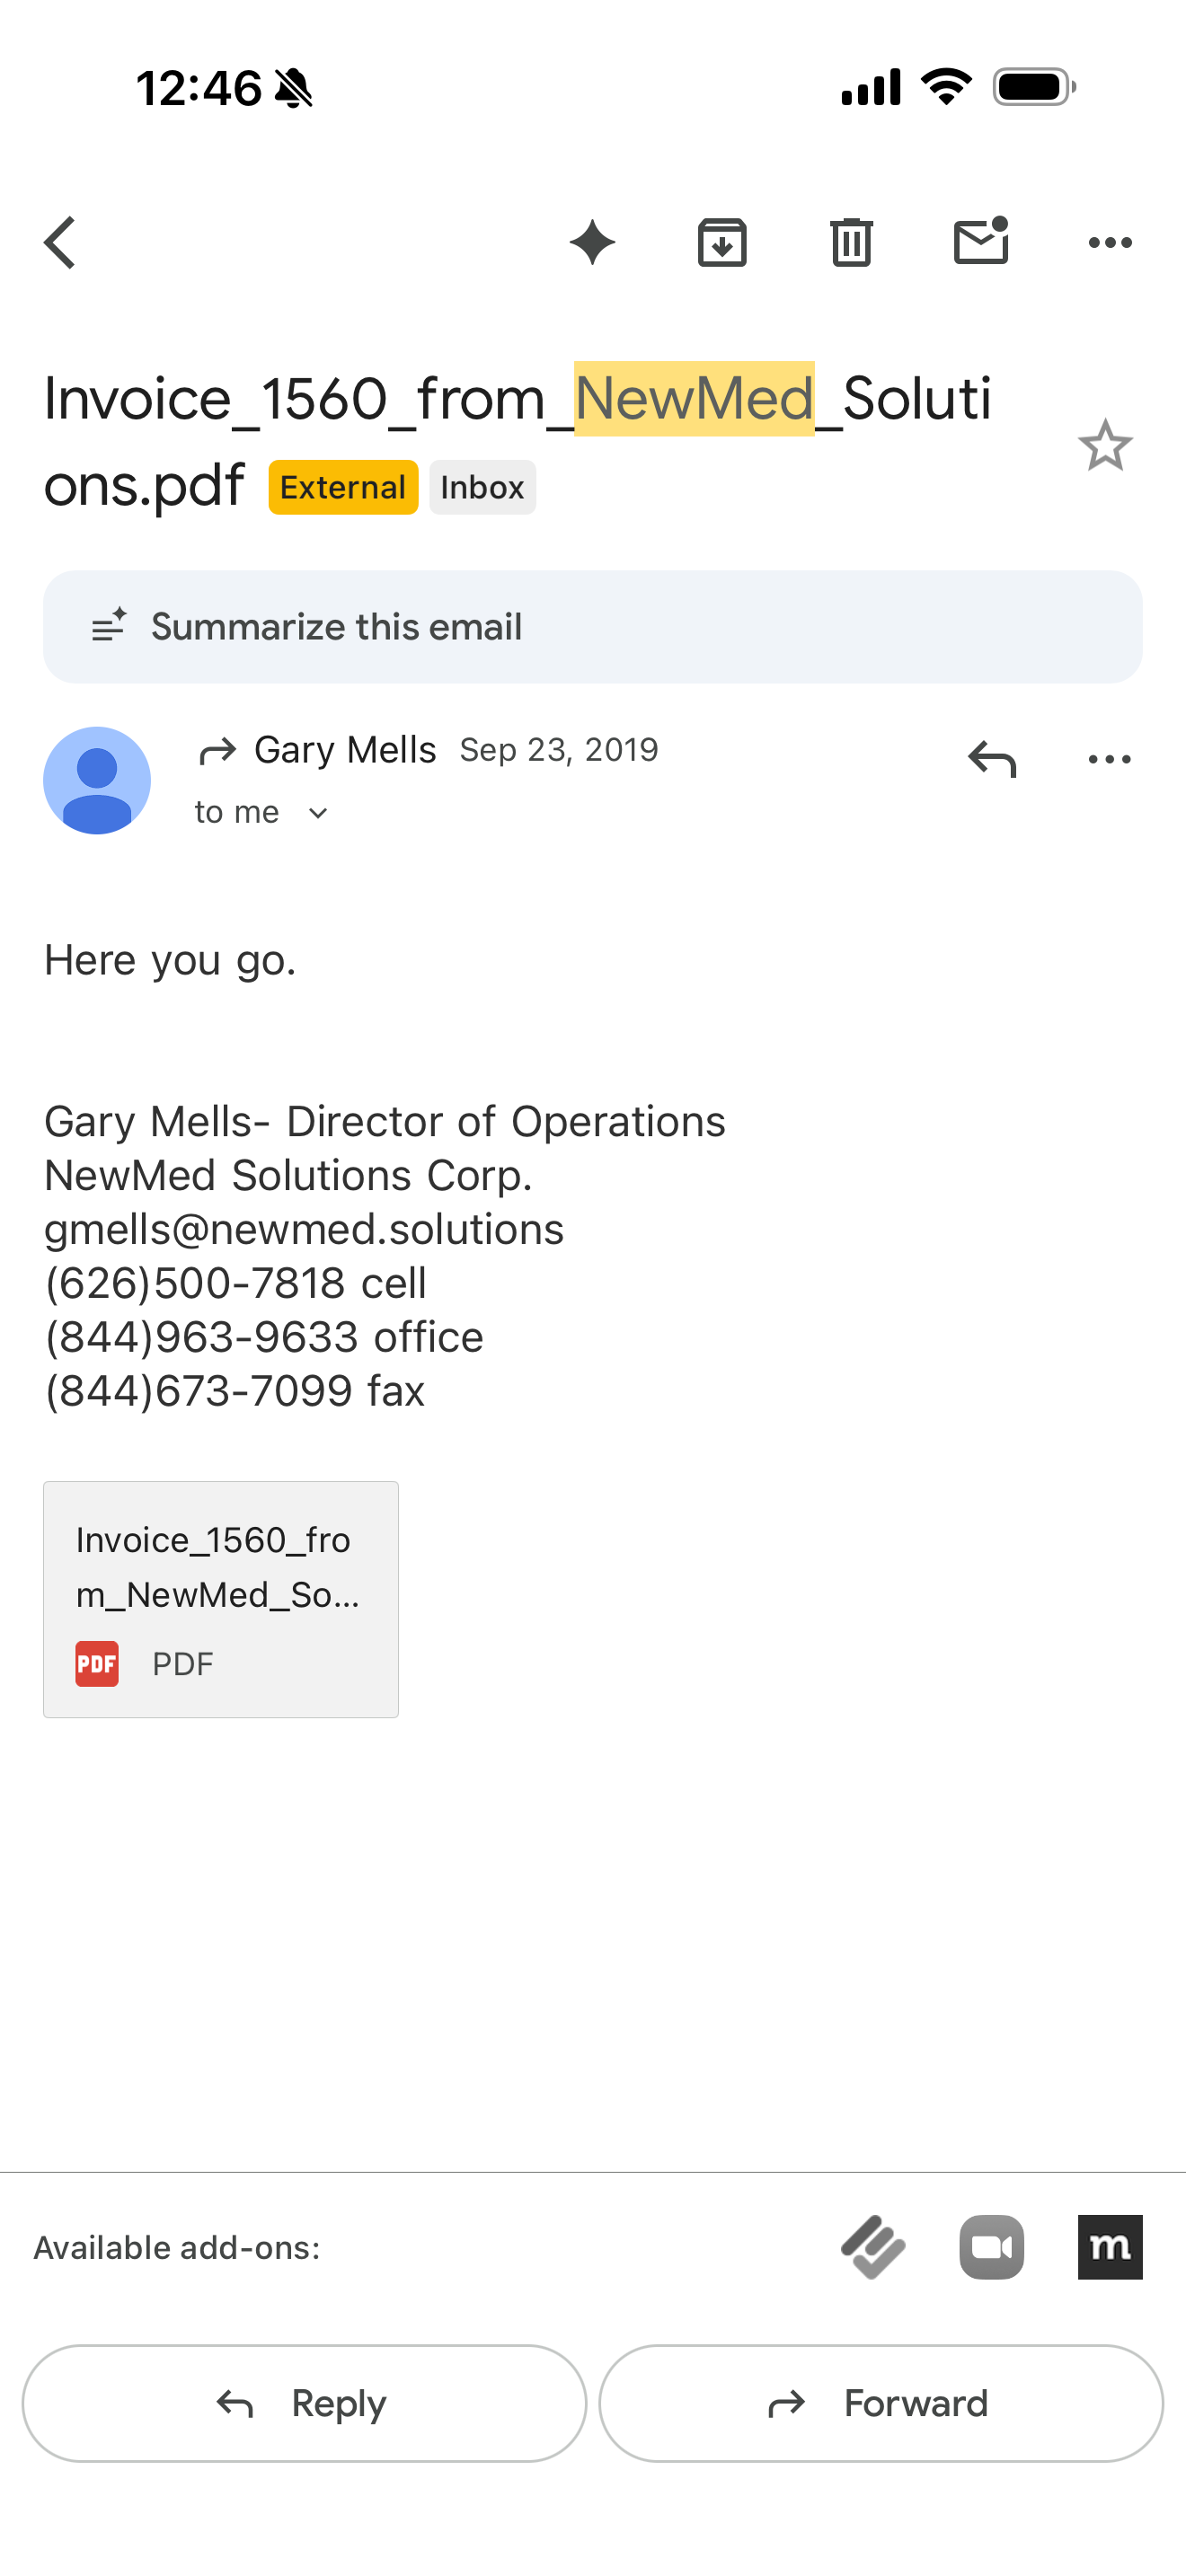Archive this email
This screenshot has height=2576, width=1186.
pos(722,243)
